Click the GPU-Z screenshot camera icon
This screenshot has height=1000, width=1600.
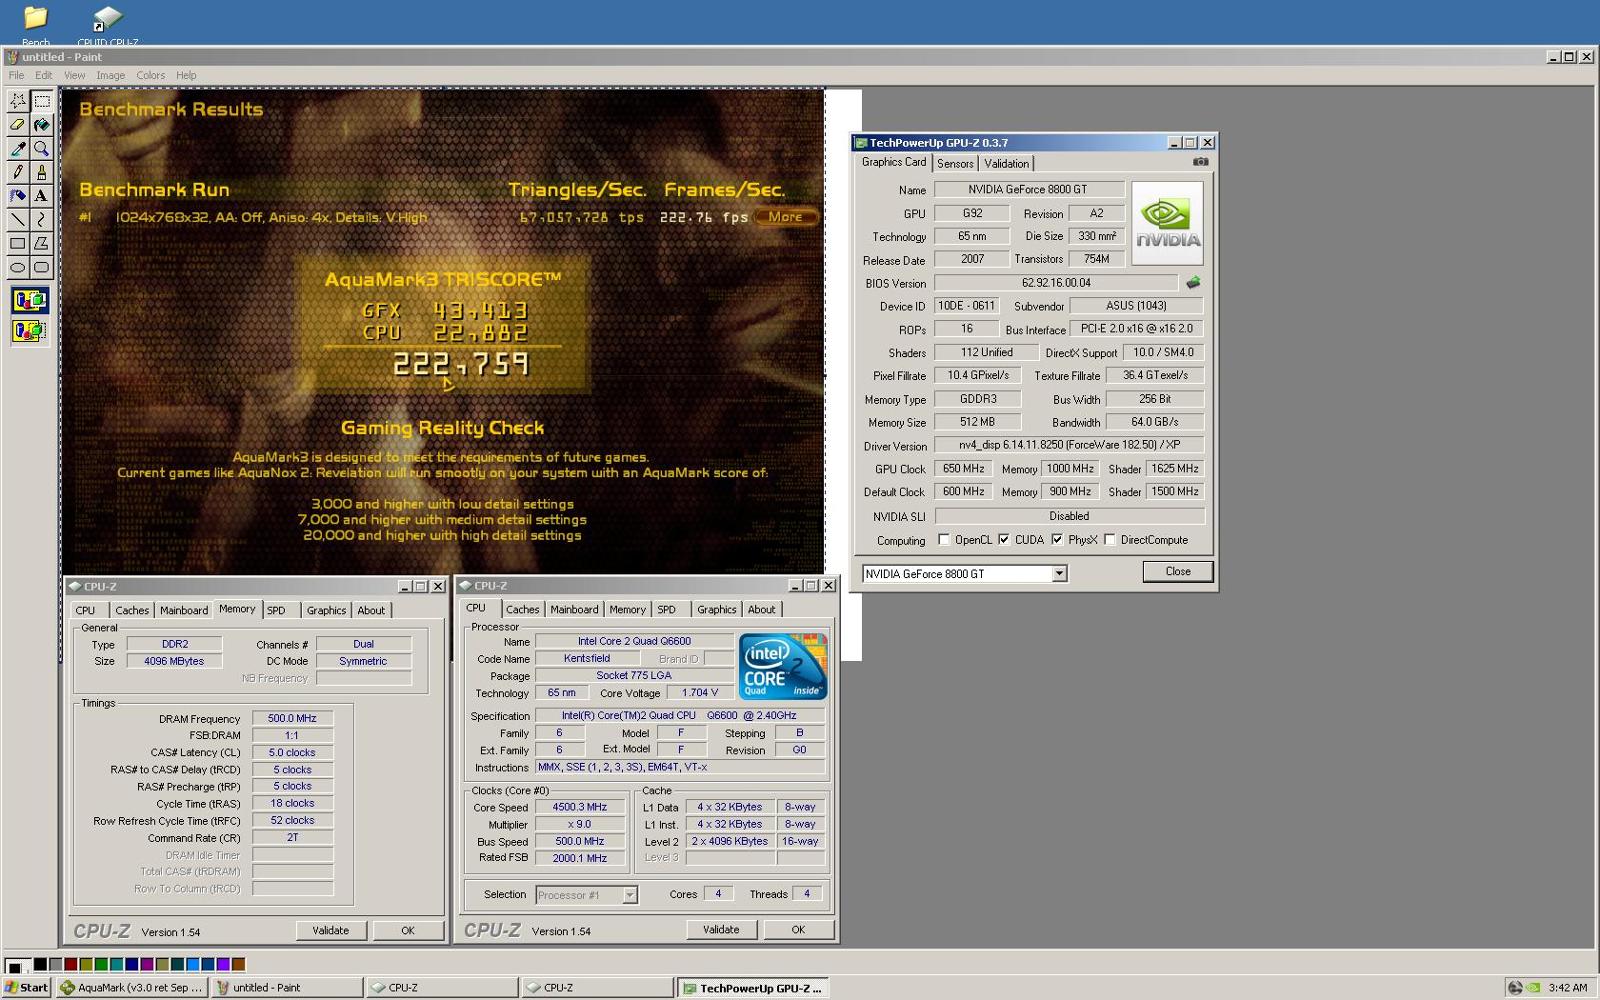(x=1200, y=162)
